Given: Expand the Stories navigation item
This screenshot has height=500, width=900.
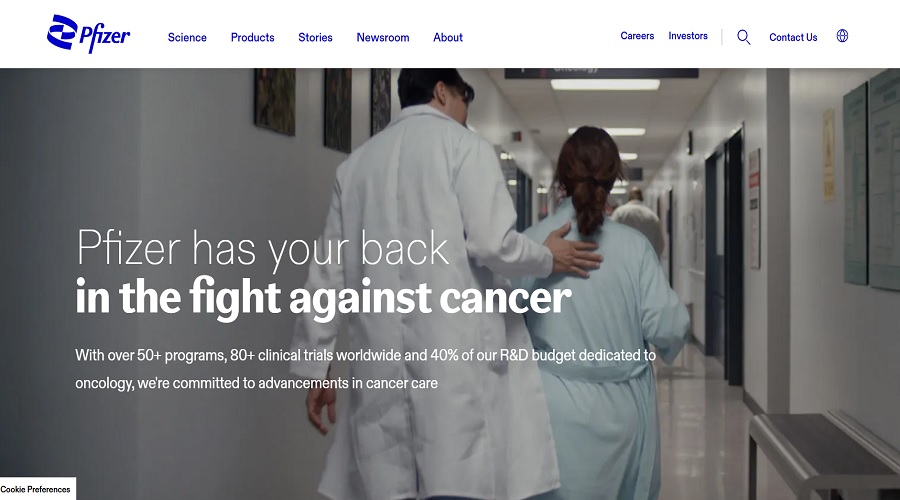Looking at the screenshot, I should pos(315,37).
